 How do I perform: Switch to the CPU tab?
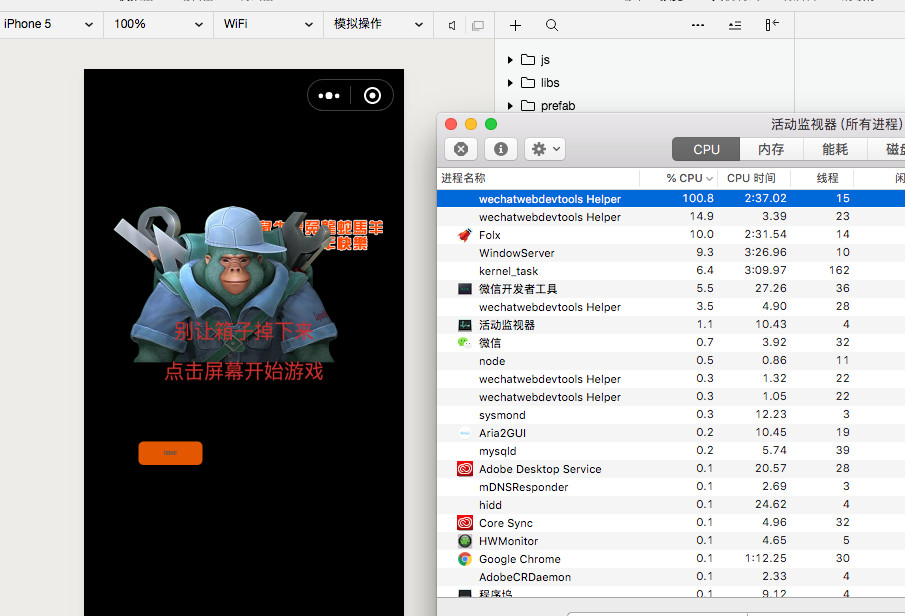pos(706,150)
